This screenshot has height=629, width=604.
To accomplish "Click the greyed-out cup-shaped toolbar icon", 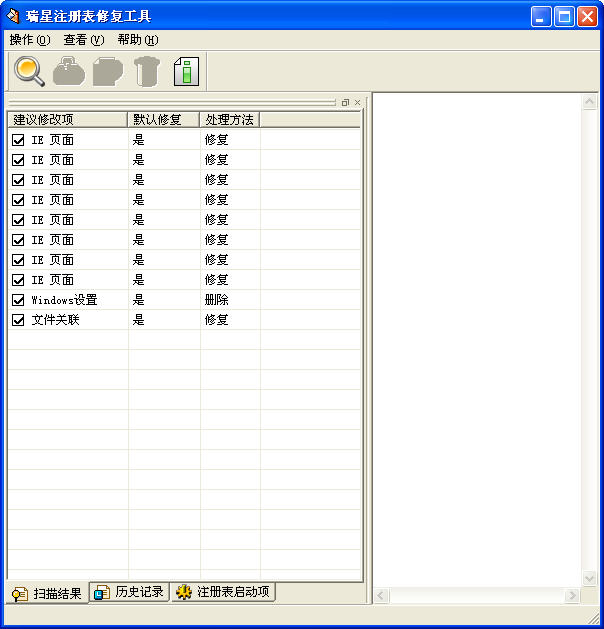I will (x=107, y=72).
